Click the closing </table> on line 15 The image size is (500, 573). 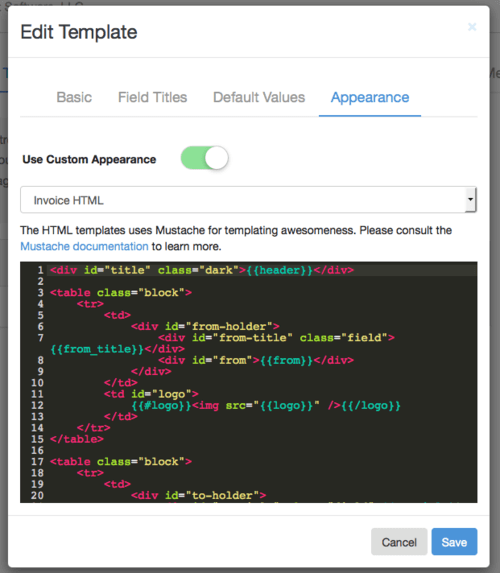(x=77, y=439)
